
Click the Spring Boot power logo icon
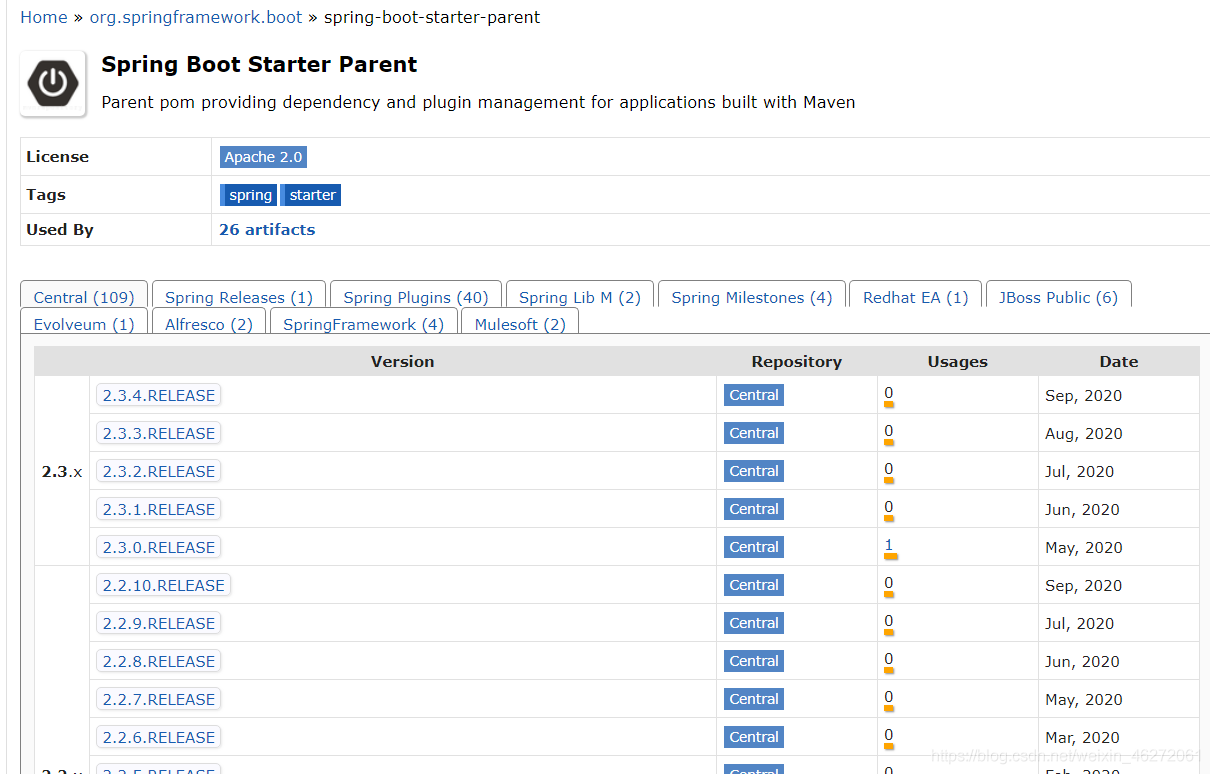[53, 84]
